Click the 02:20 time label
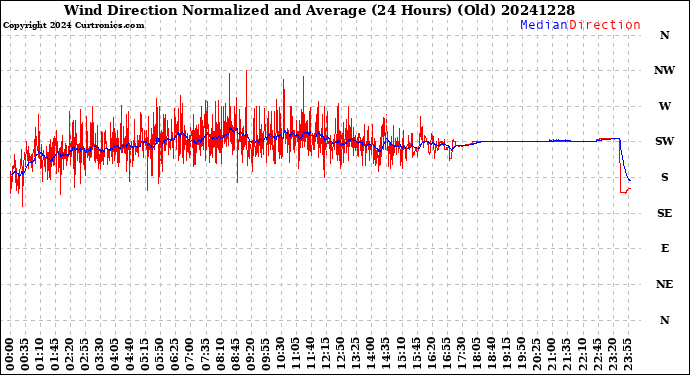 pyautogui.click(x=70, y=354)
